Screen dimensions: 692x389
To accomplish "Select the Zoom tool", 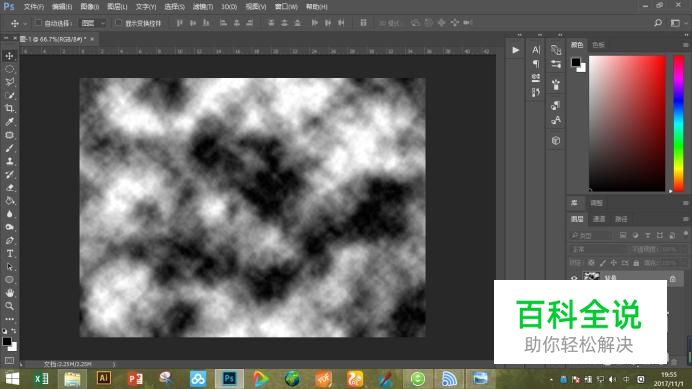I will (9, 306).
